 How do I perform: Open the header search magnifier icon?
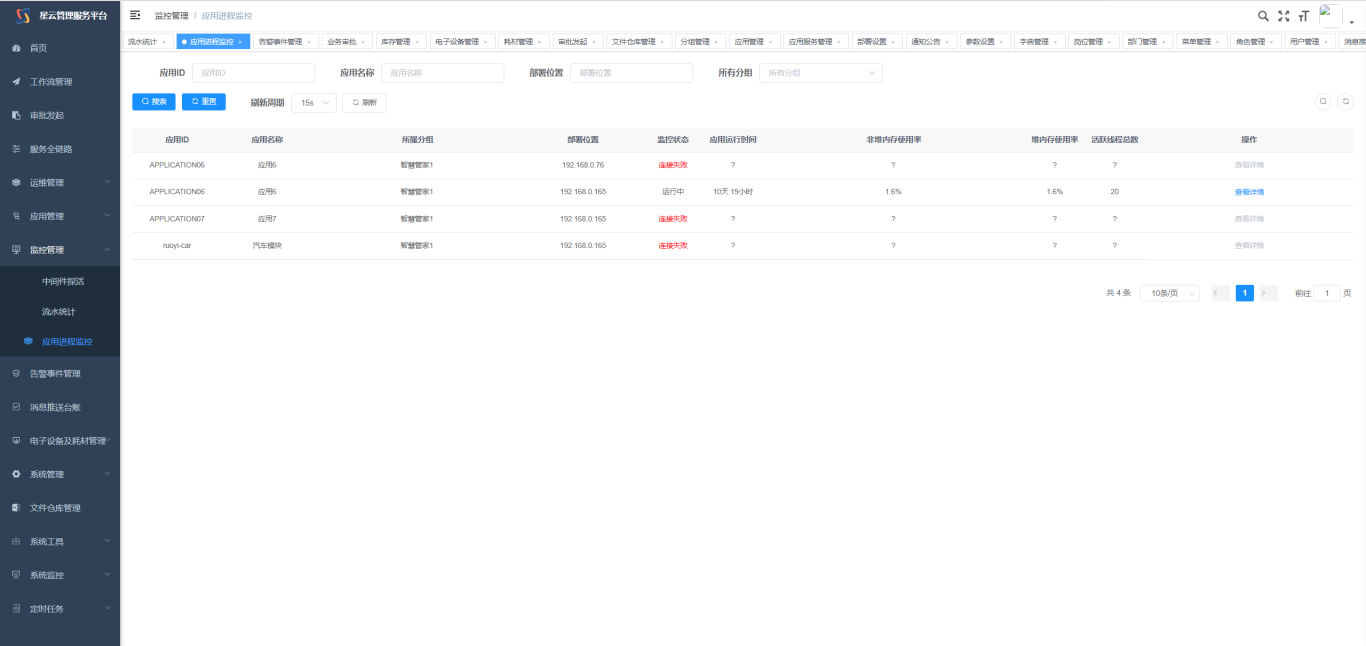tap(1263, 16)
